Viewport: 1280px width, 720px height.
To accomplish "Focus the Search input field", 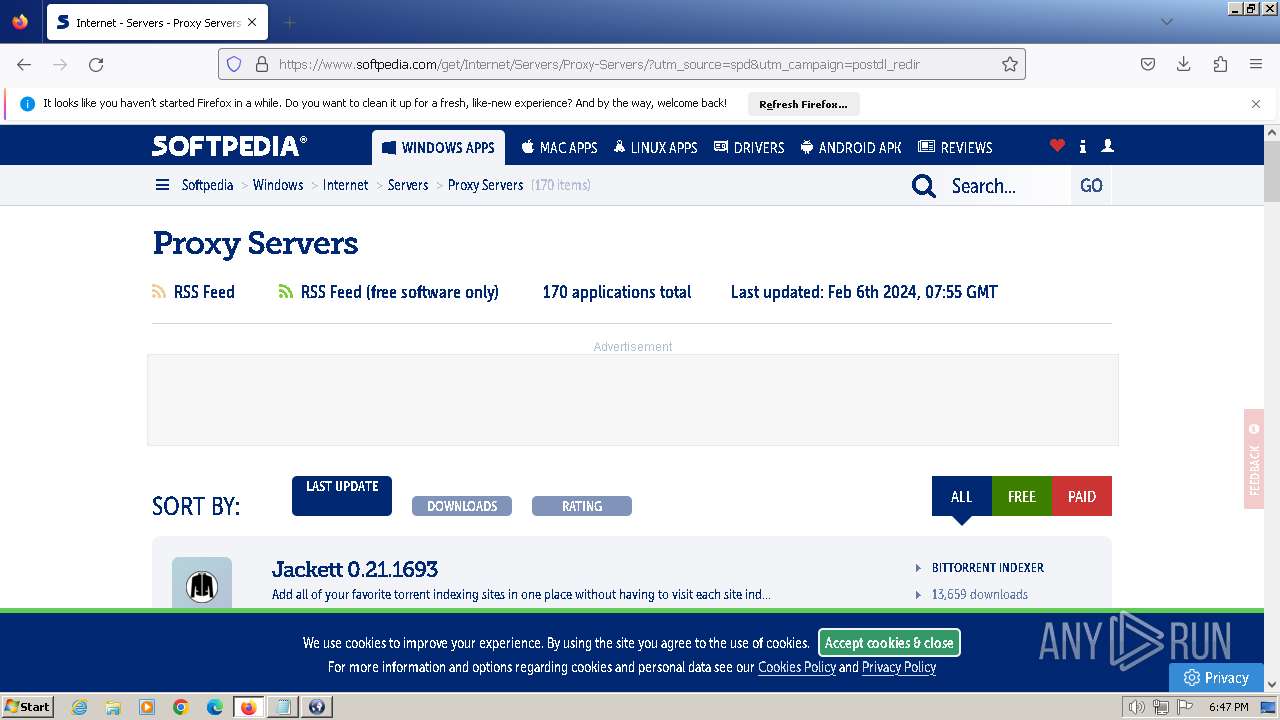I will pyautogui.click(x=1008, y=186).
